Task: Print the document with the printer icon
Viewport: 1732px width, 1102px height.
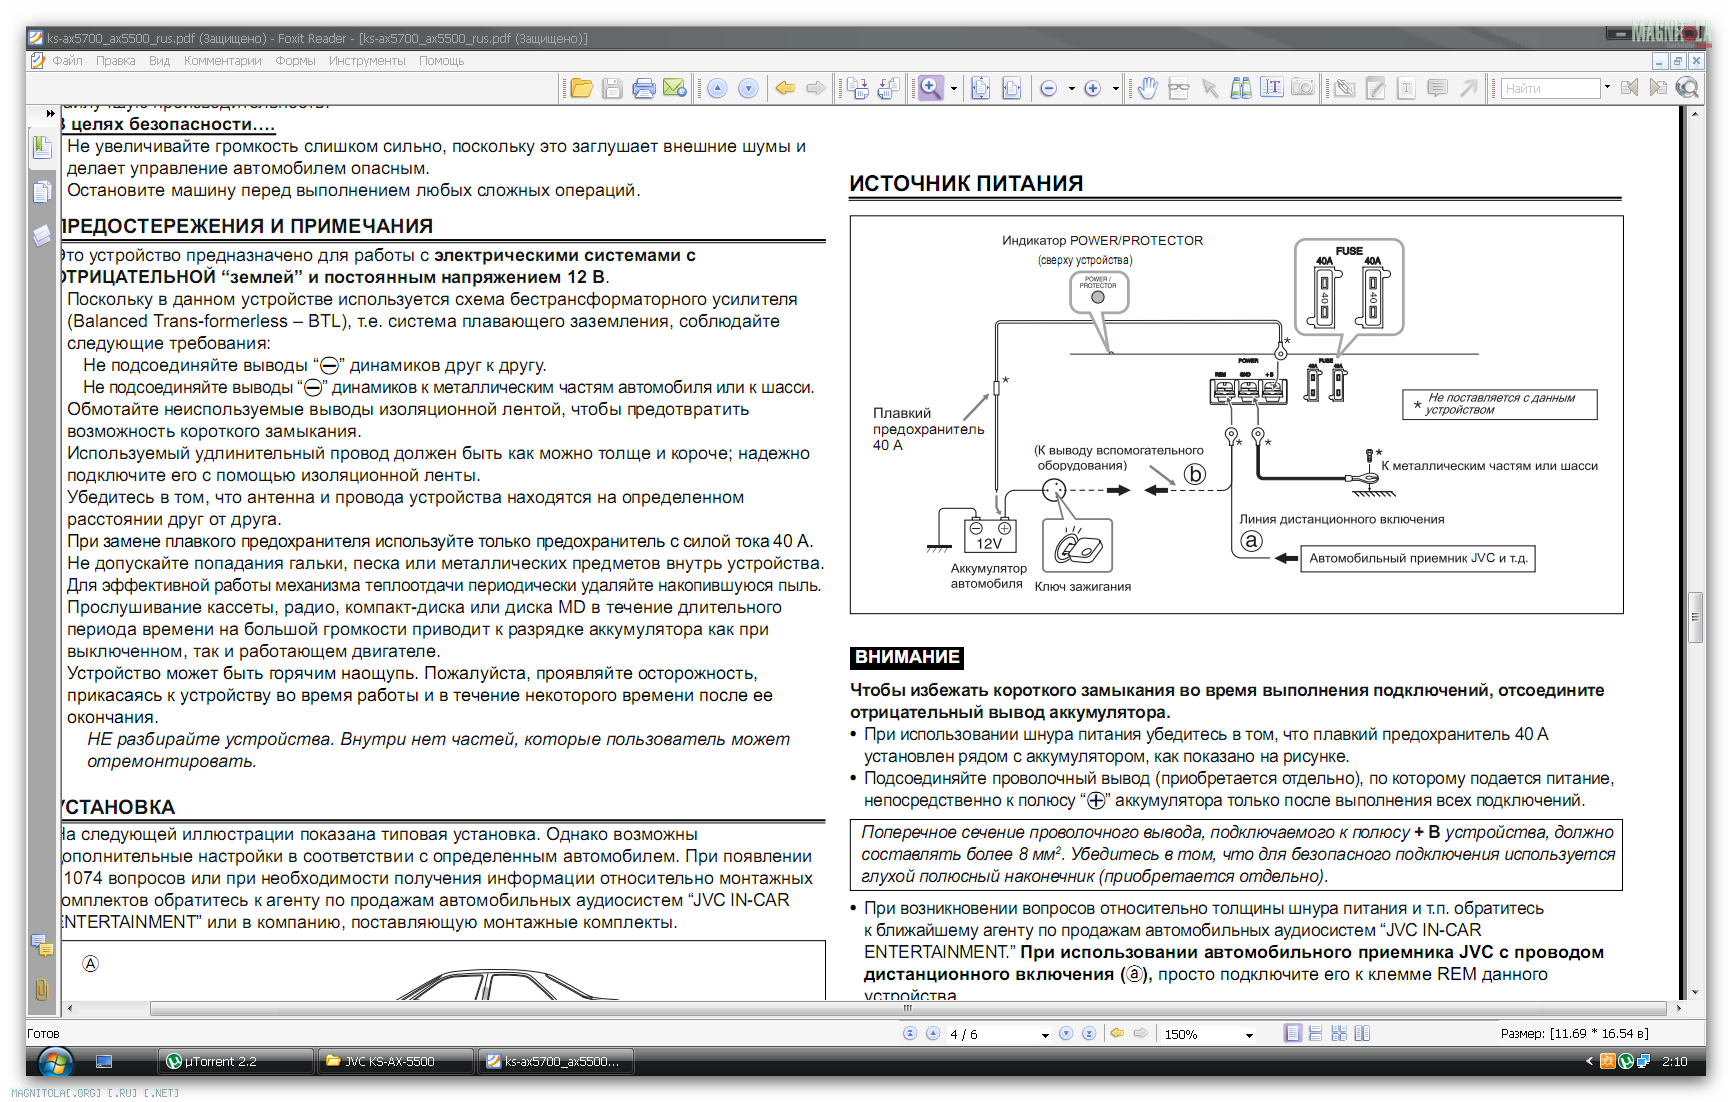Action: tap(644, 88)
